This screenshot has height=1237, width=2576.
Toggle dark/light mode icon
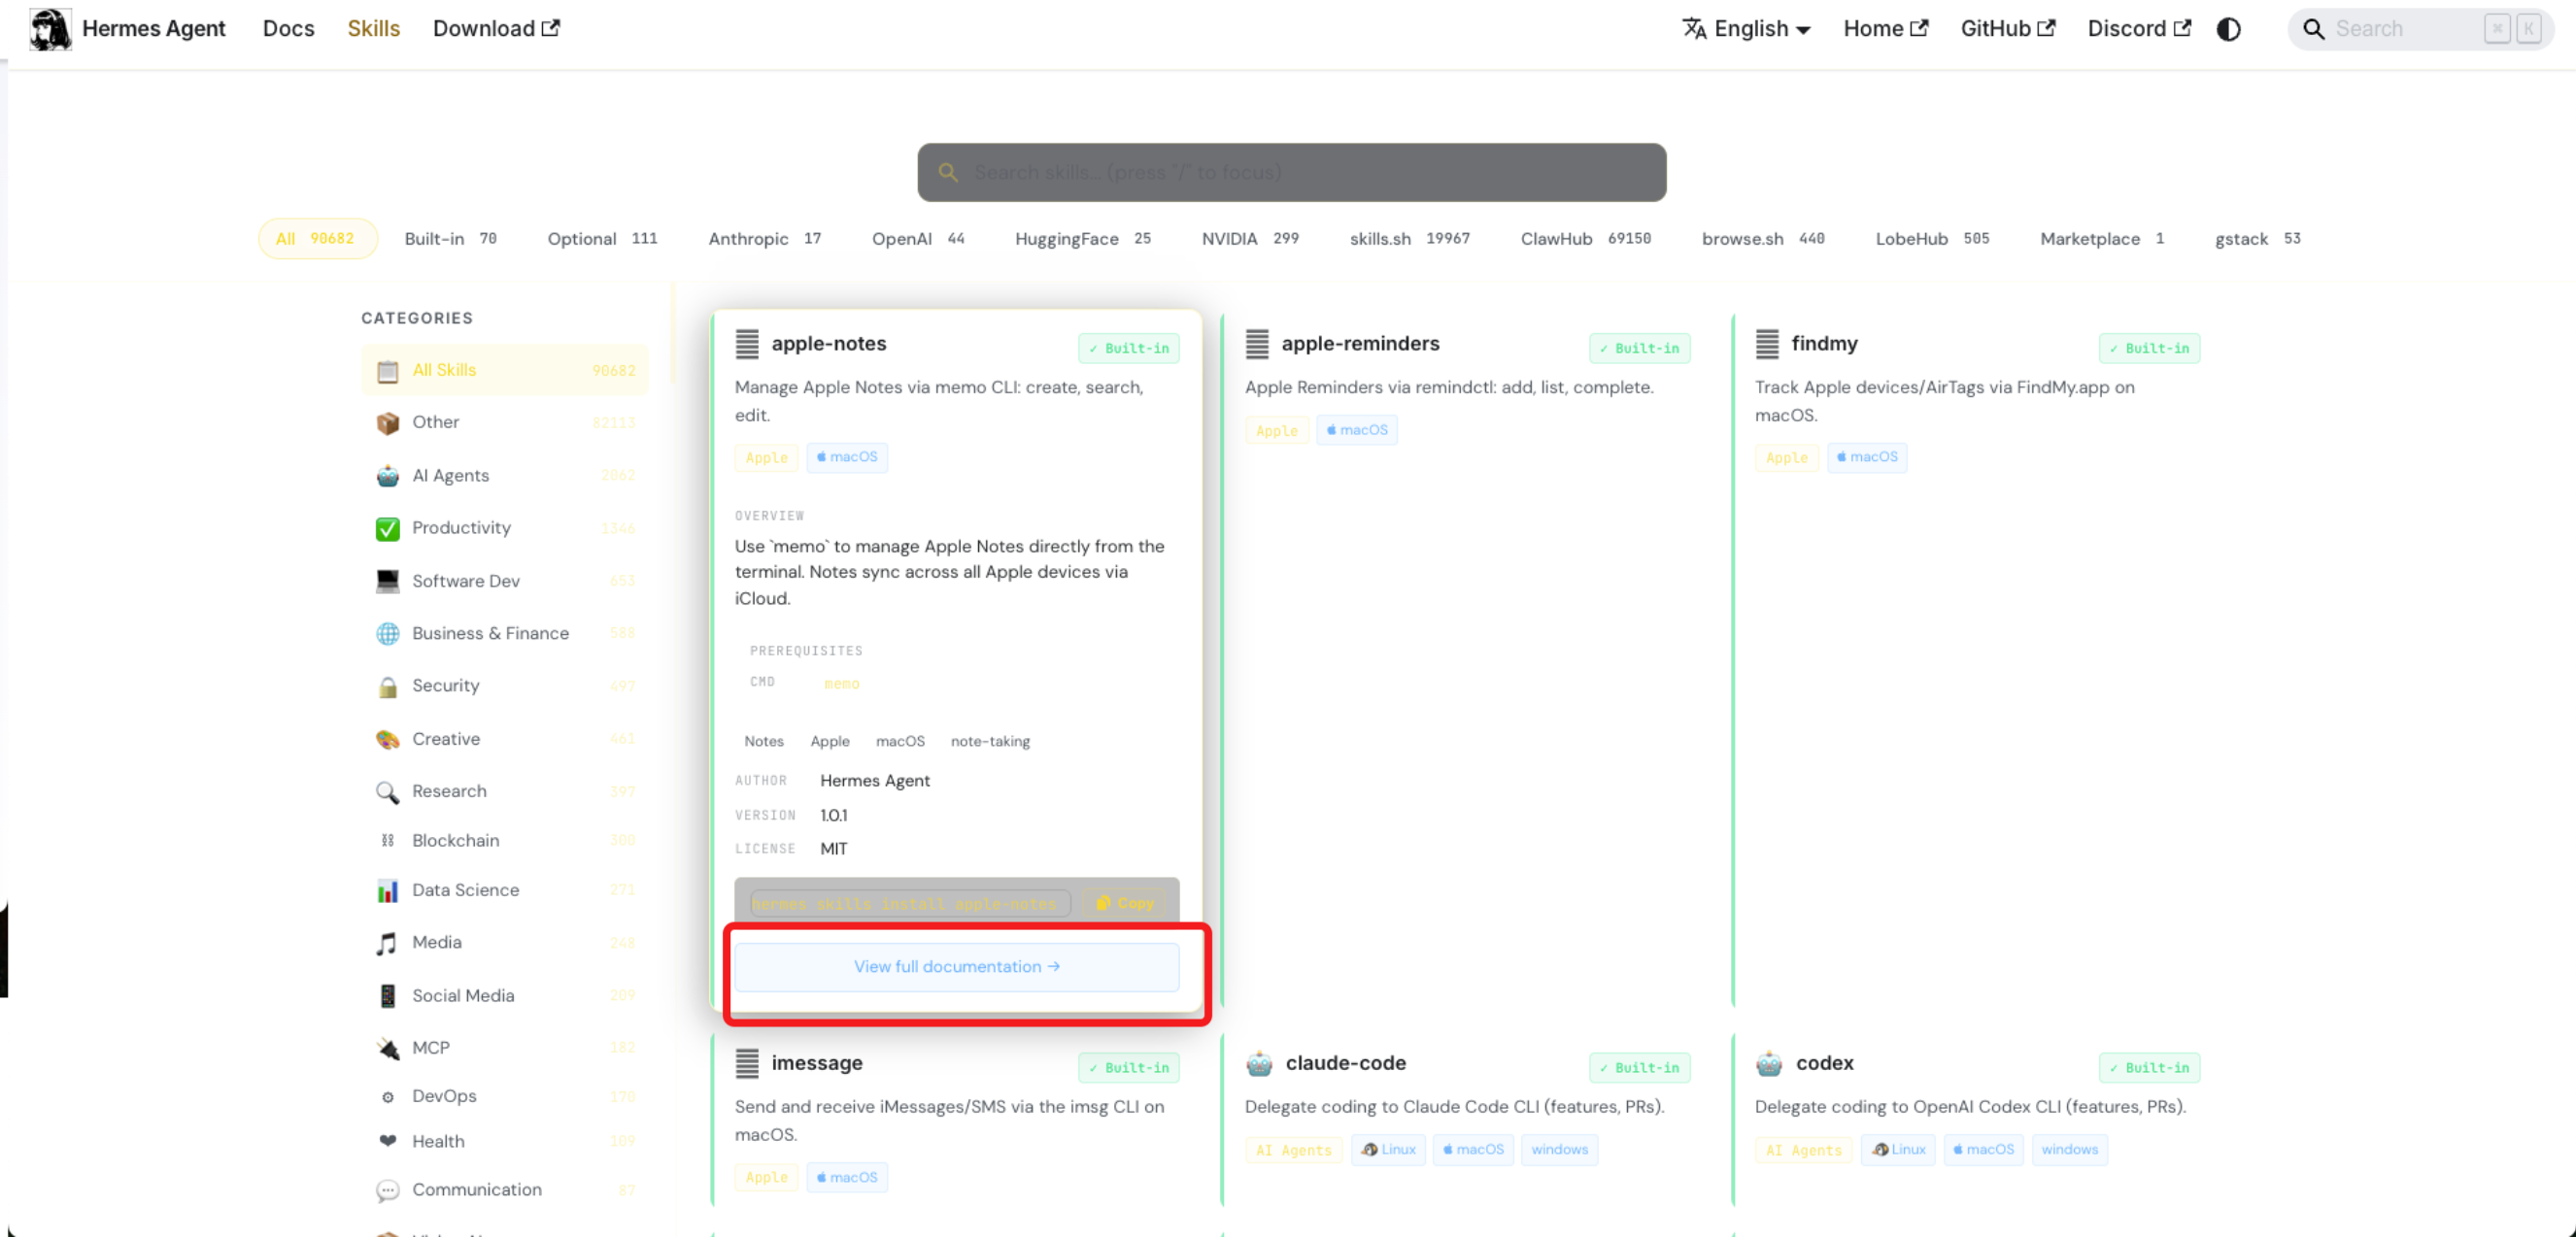point(2228,29)
